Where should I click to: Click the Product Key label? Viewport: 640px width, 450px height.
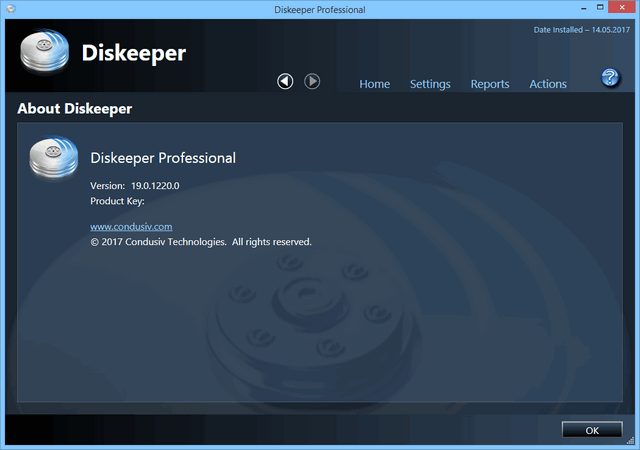point(117,201)
